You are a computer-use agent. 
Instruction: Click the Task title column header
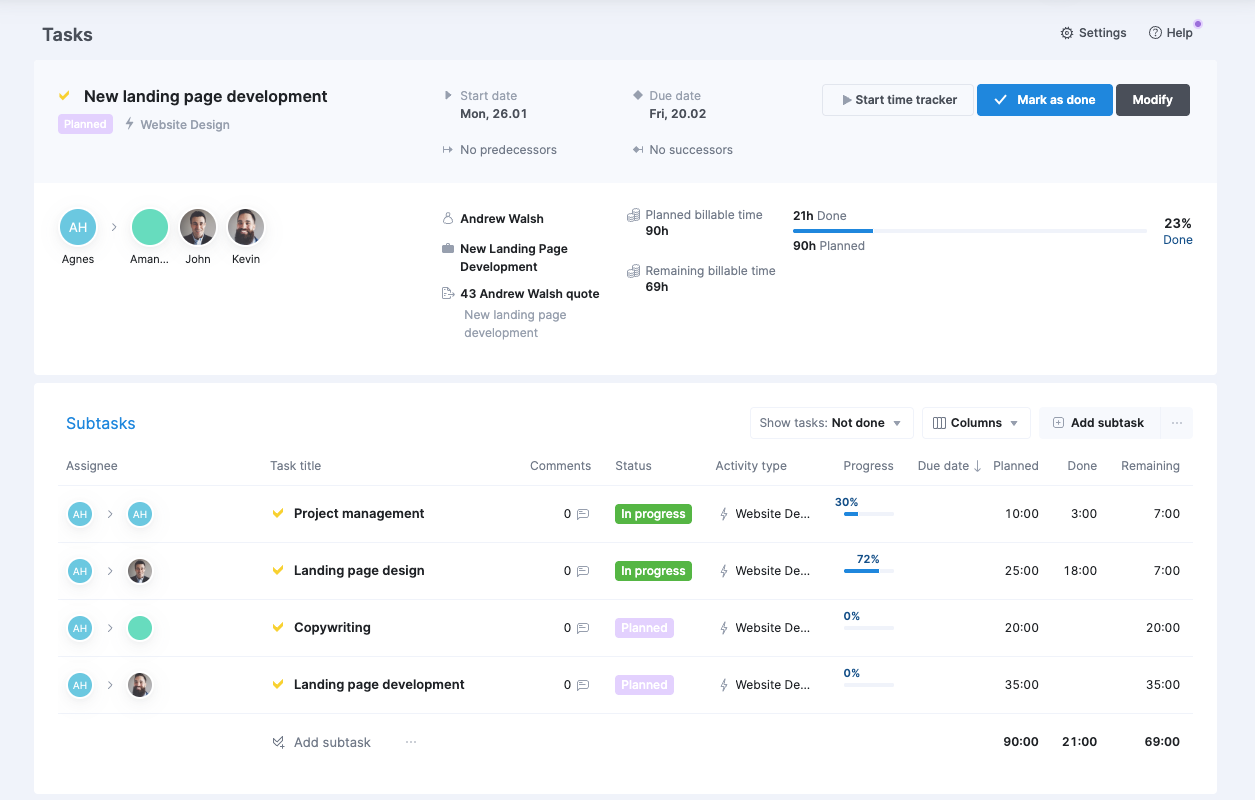click(295, 466)
